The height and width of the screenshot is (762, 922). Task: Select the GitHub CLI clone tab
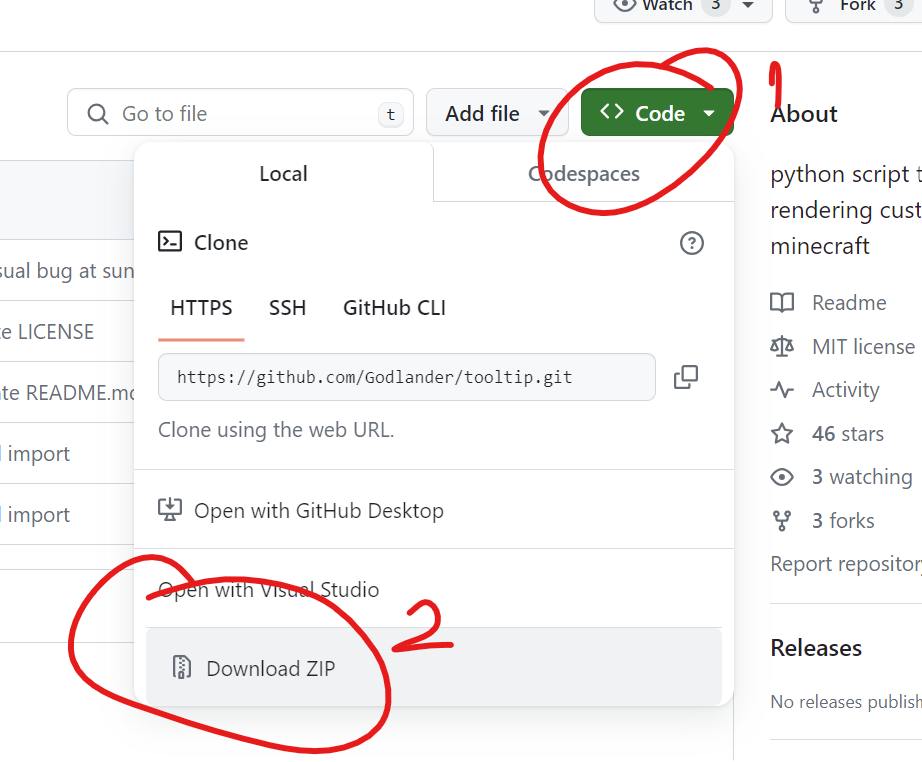pos(394,308)
